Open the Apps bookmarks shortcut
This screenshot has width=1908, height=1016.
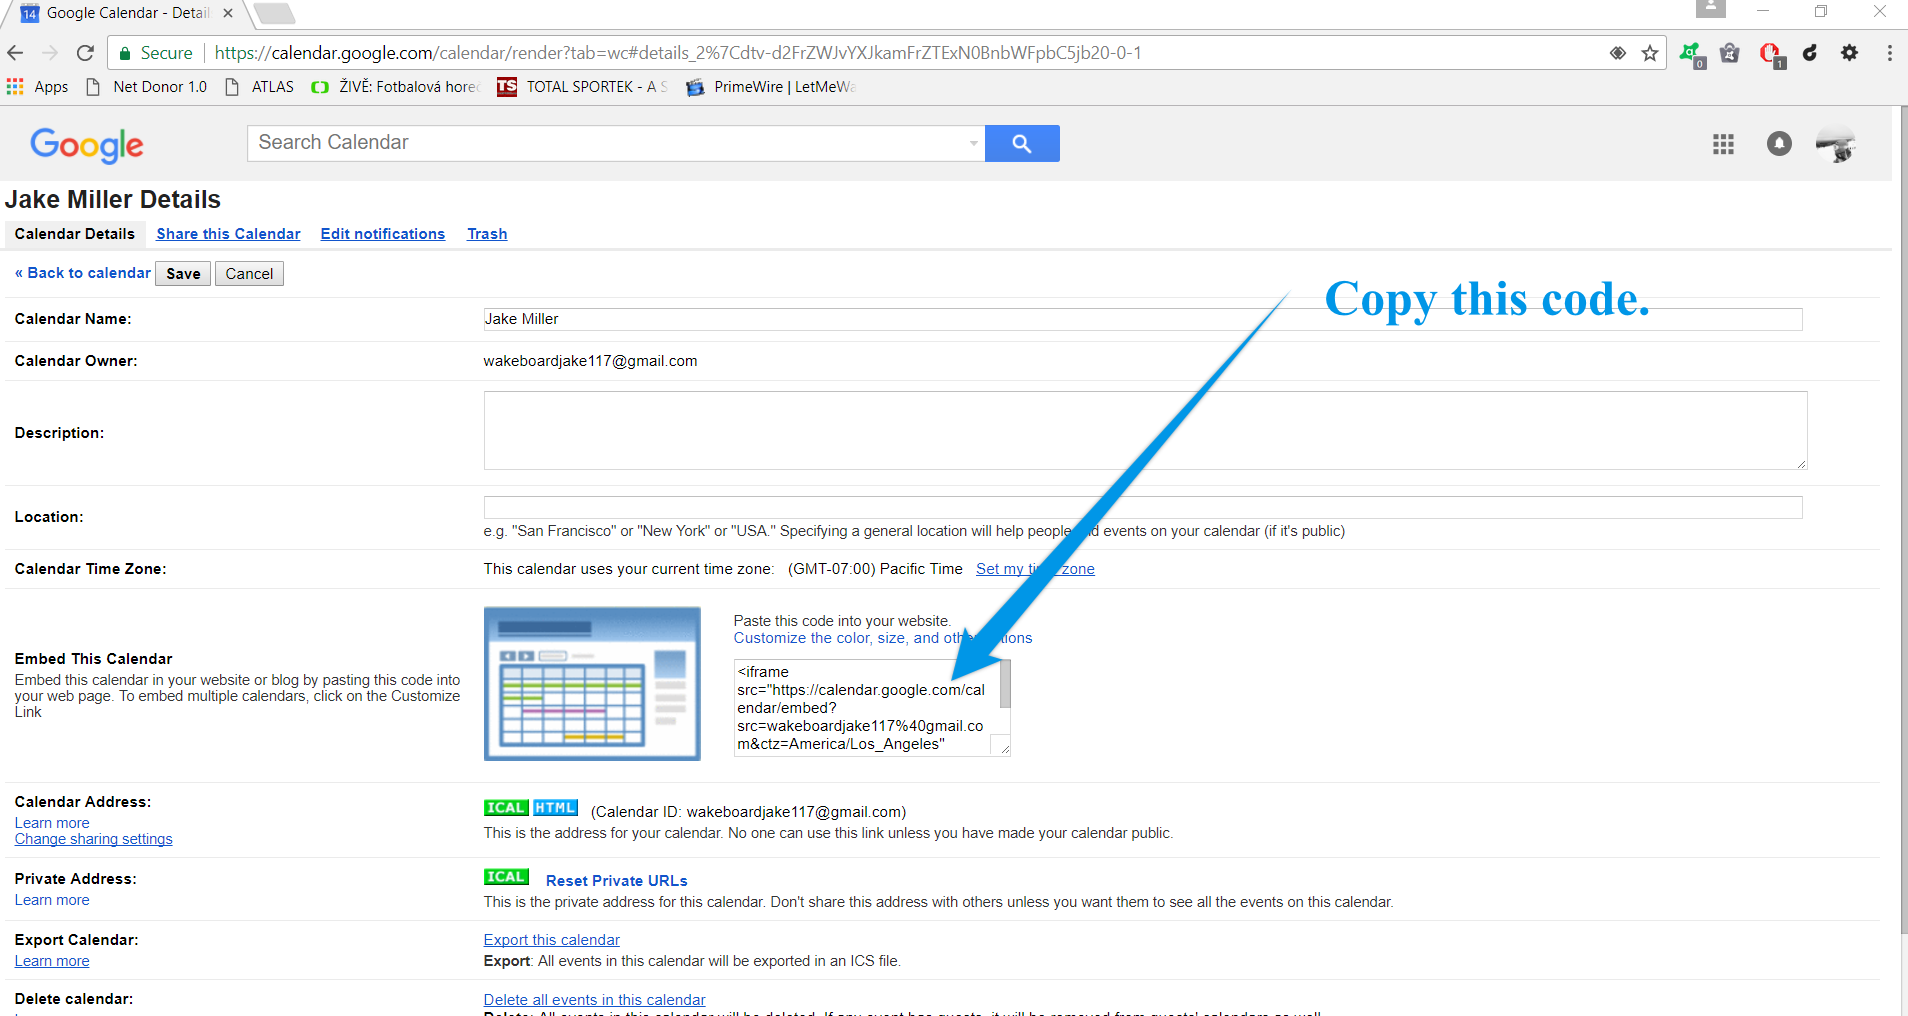(37, 87)
